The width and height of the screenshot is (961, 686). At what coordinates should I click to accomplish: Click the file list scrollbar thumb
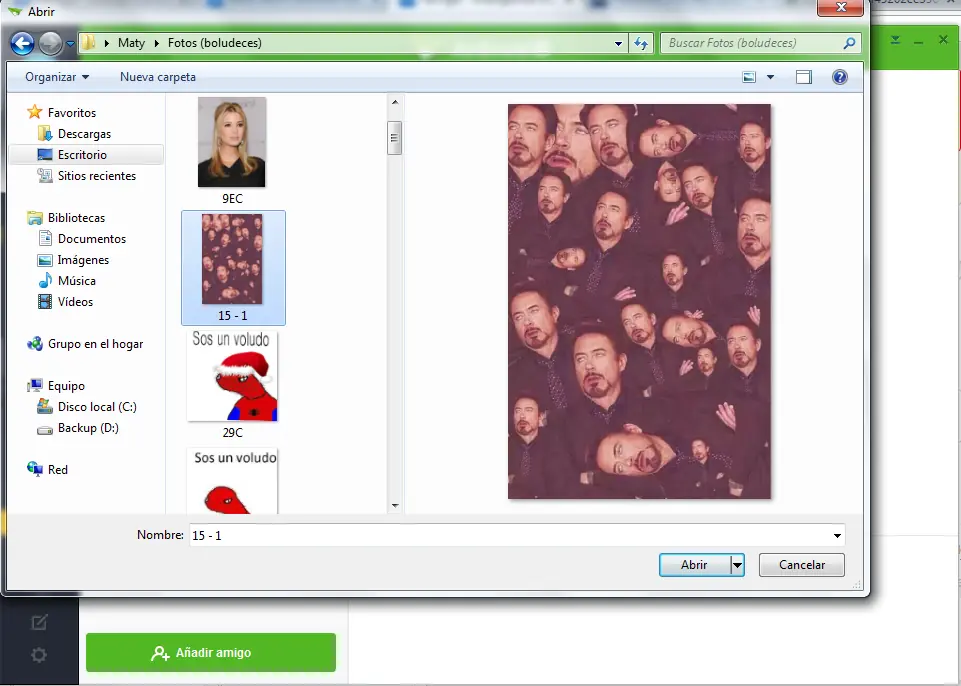[395, 138]
